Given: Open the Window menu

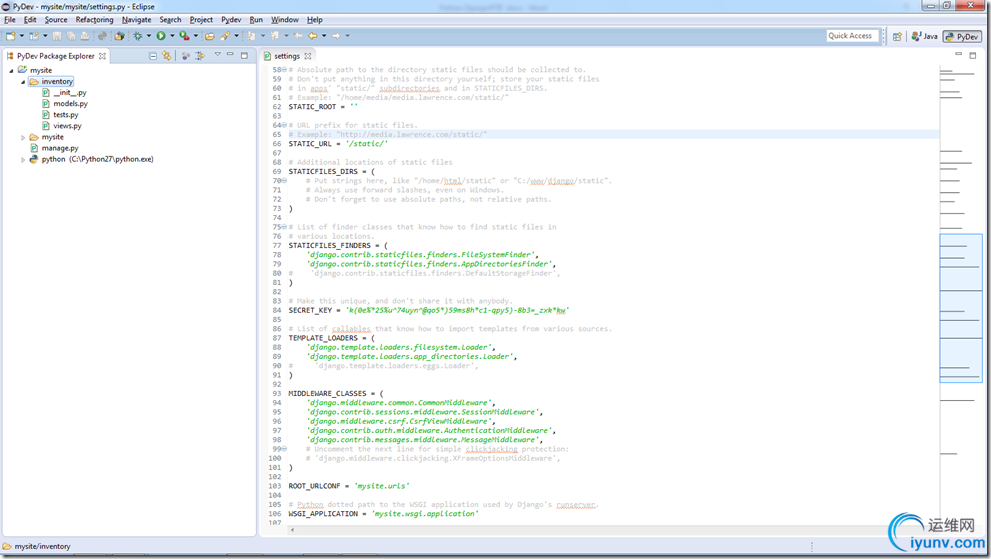Looking at the screenshot, I should click(x=284, y=20).
